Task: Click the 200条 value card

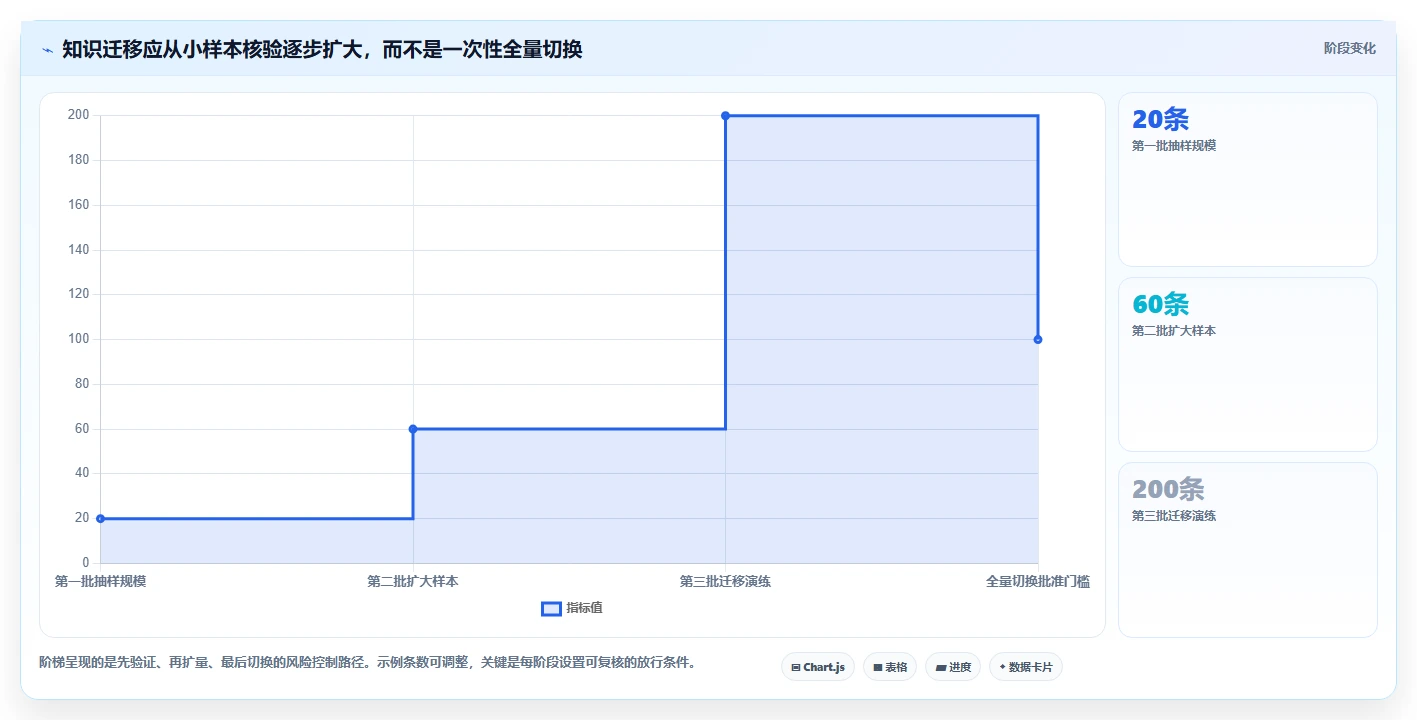Action: tap(1247, 549)
